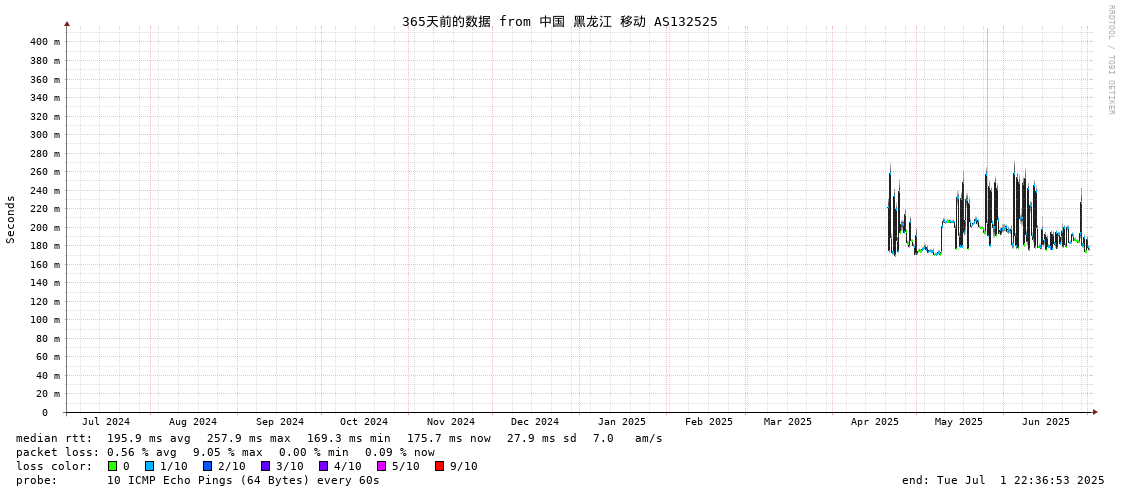Click the 'Seconds' vertical axis title
Screen dimensions: 1121x494
(11, 219)
